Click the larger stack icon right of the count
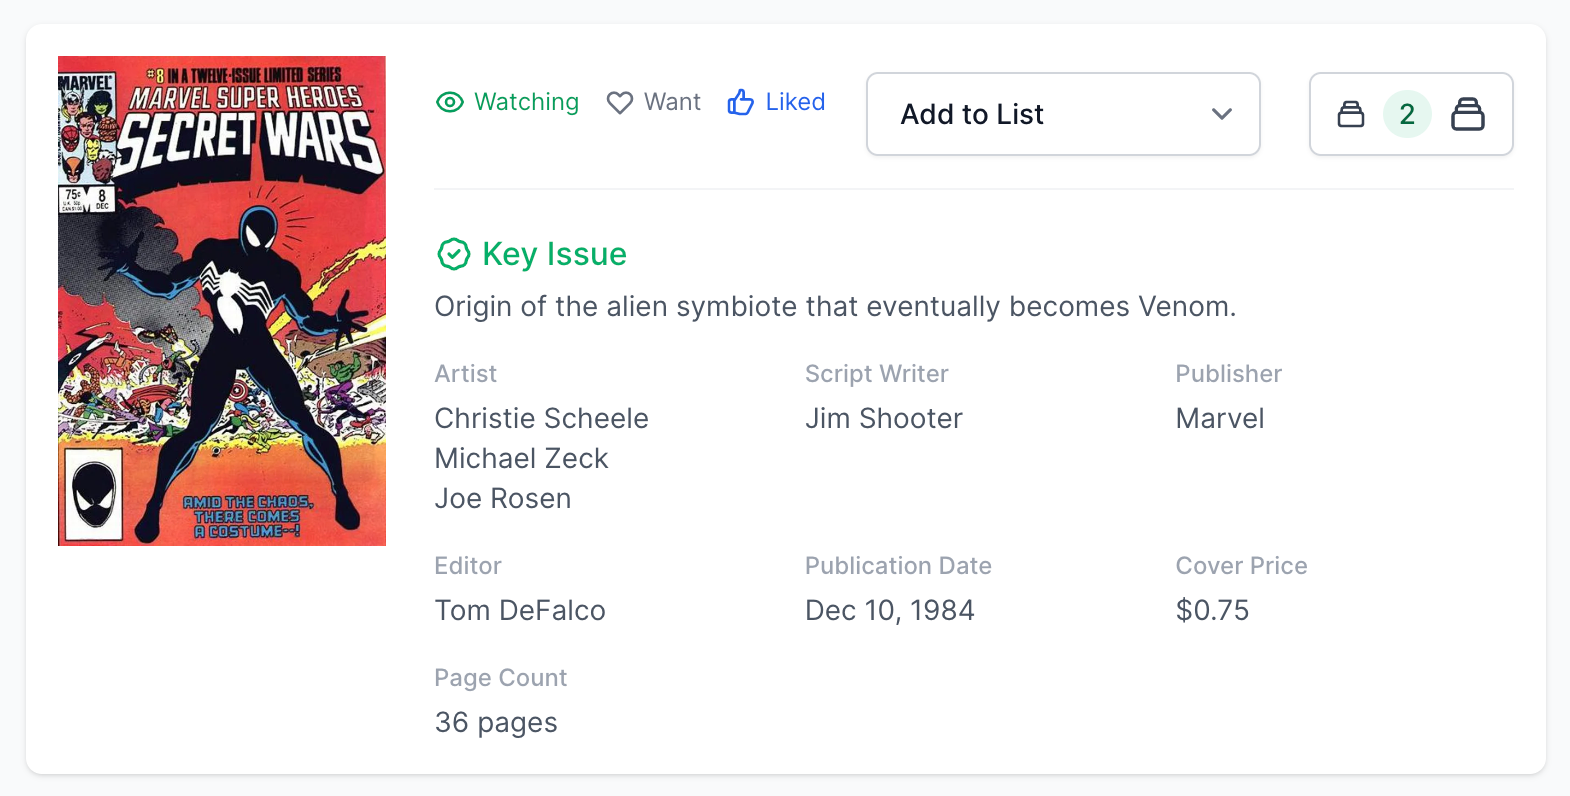 (x=1467, y=114)
